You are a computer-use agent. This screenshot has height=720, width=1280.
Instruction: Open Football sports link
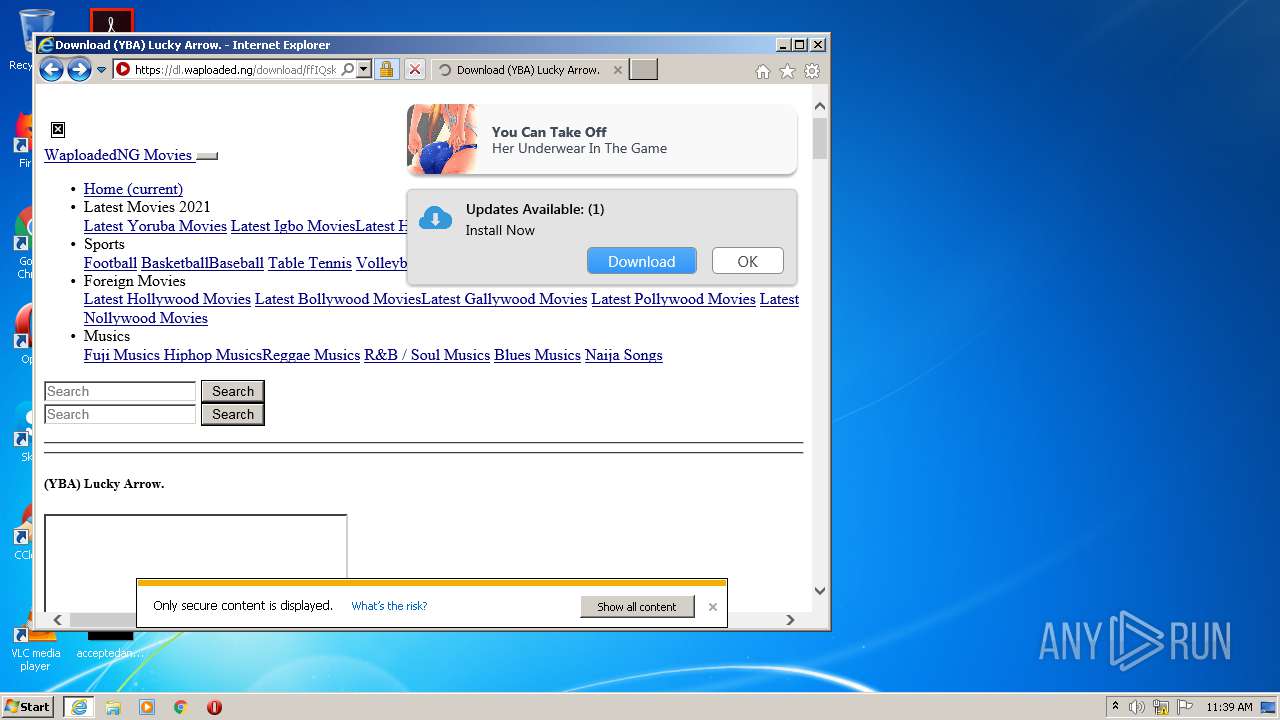click(110, 263)
